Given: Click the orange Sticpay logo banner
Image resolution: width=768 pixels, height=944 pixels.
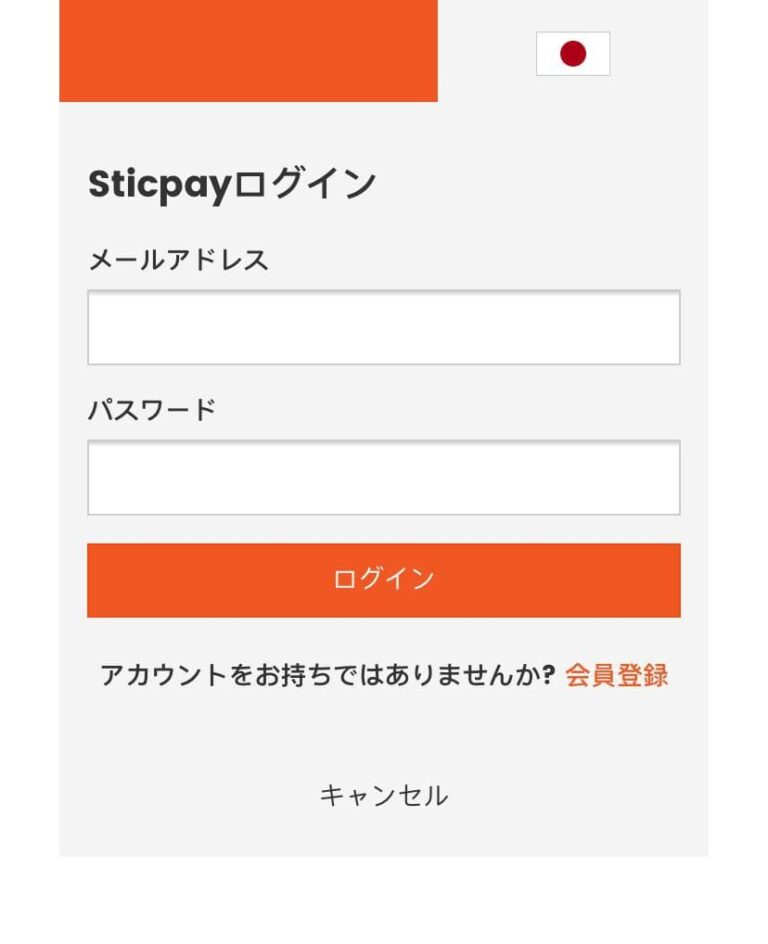Looking at the screenshot, I should (248, 51).
